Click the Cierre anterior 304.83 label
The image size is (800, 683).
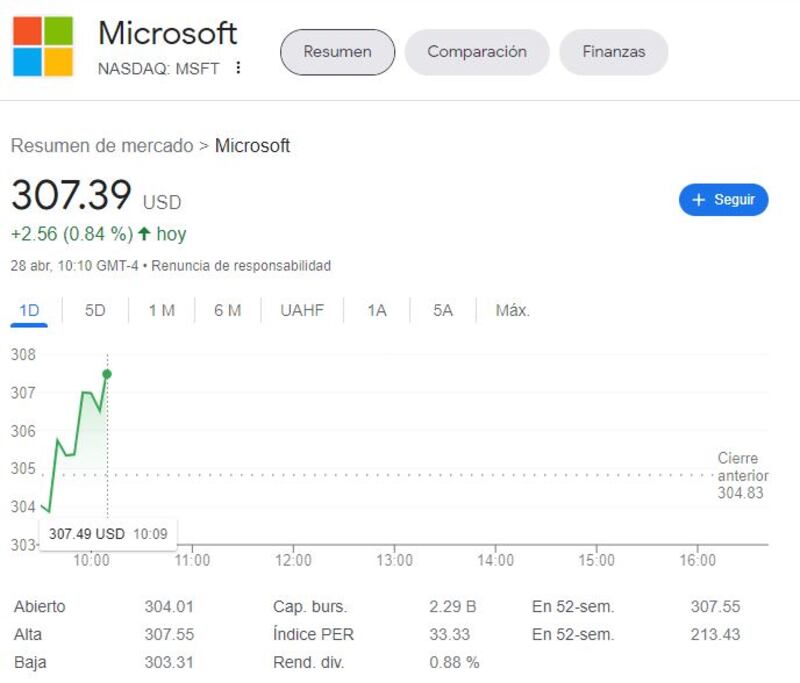point(738,475)
